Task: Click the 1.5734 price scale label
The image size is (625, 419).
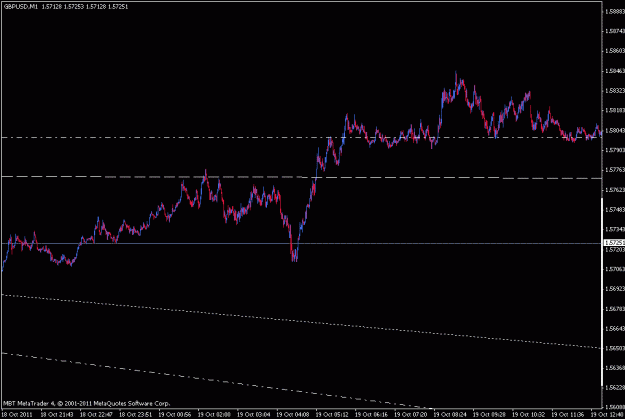Action: click(x=615, y=229)
